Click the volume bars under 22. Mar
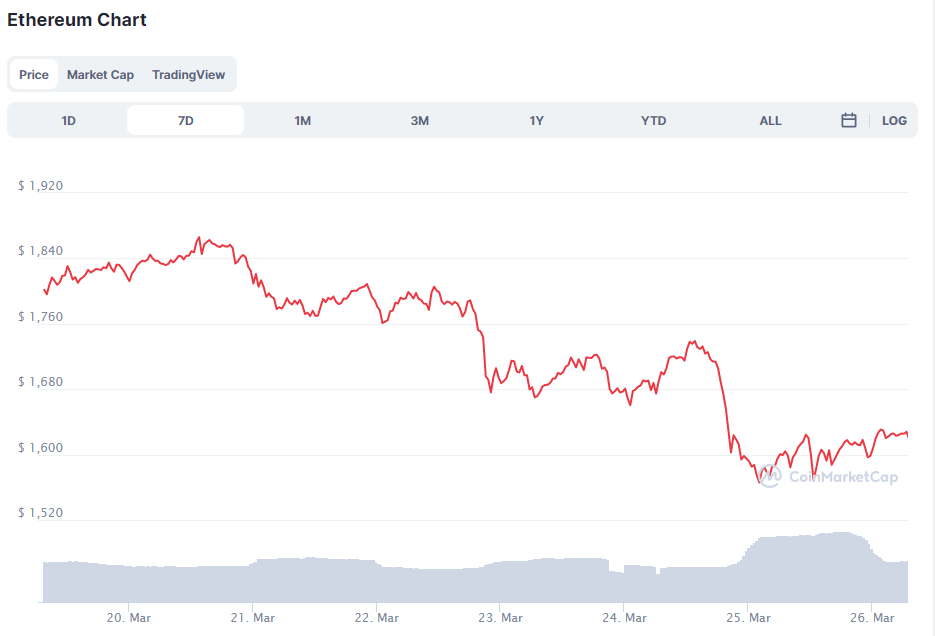 click(x=377, y=581)
